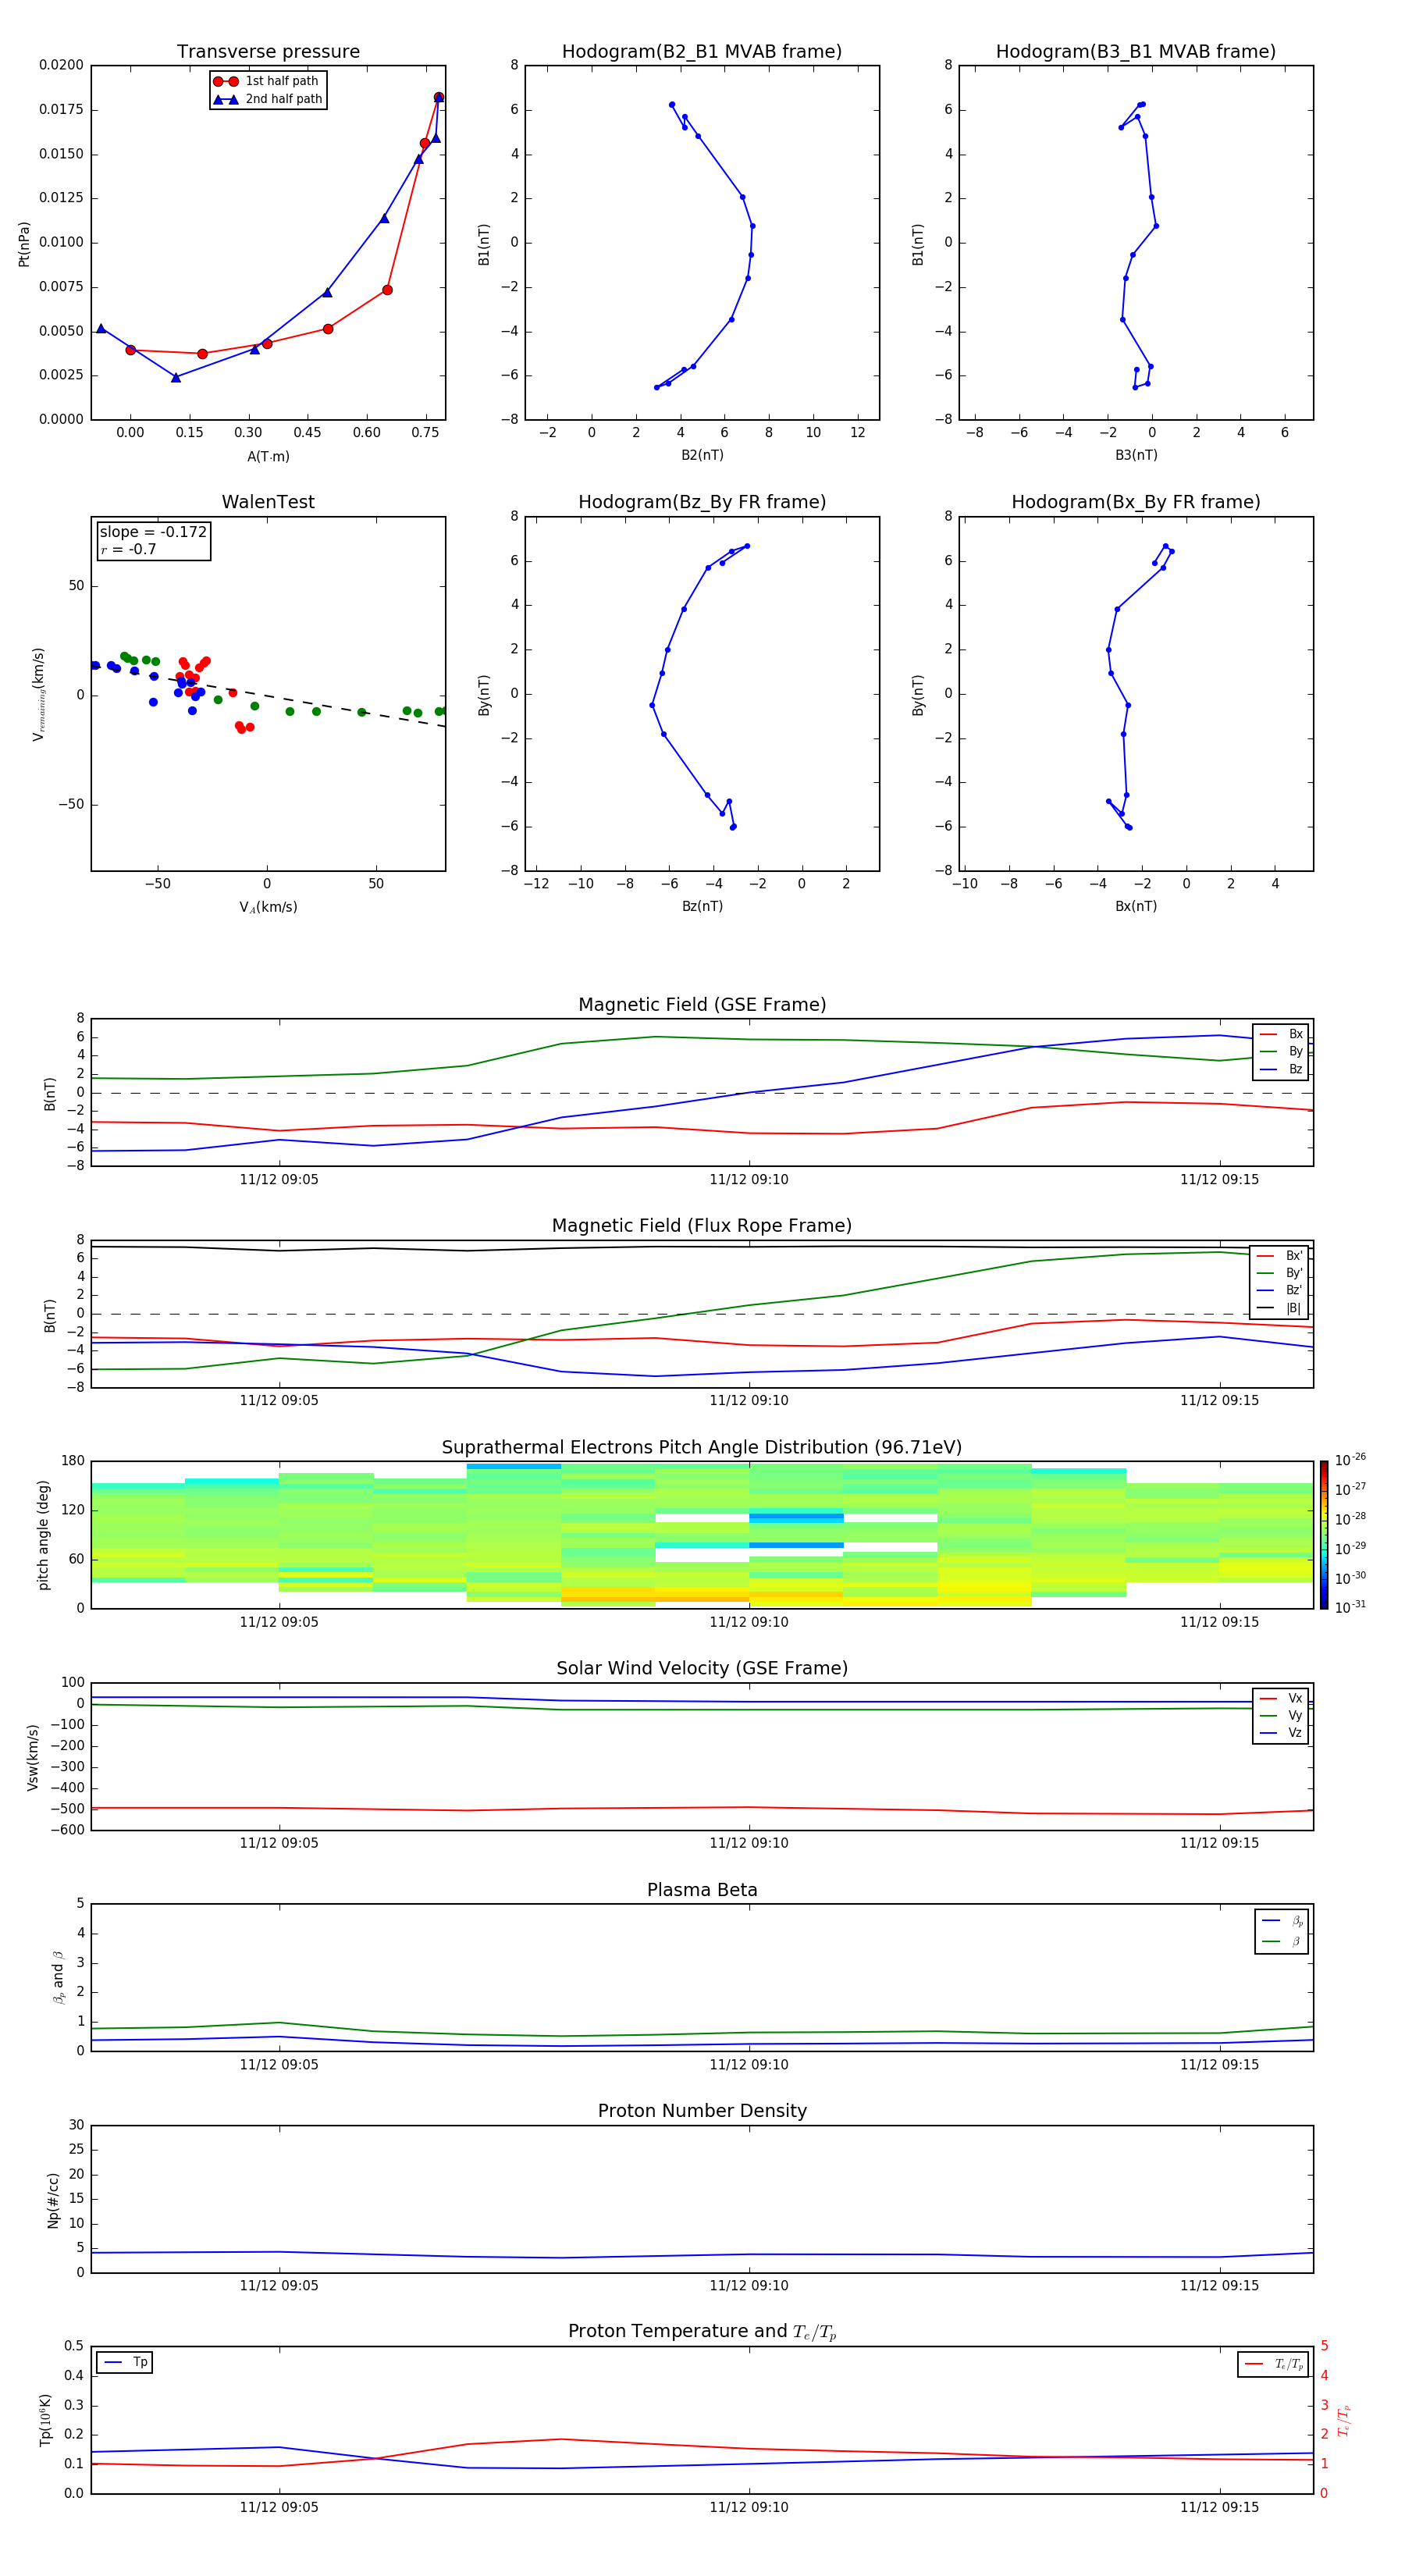This screenshot has height=2576, width=1405.
Task: Click the |B| legend entry in Flux Rope plot
Action: (x=1279, y=1308)
